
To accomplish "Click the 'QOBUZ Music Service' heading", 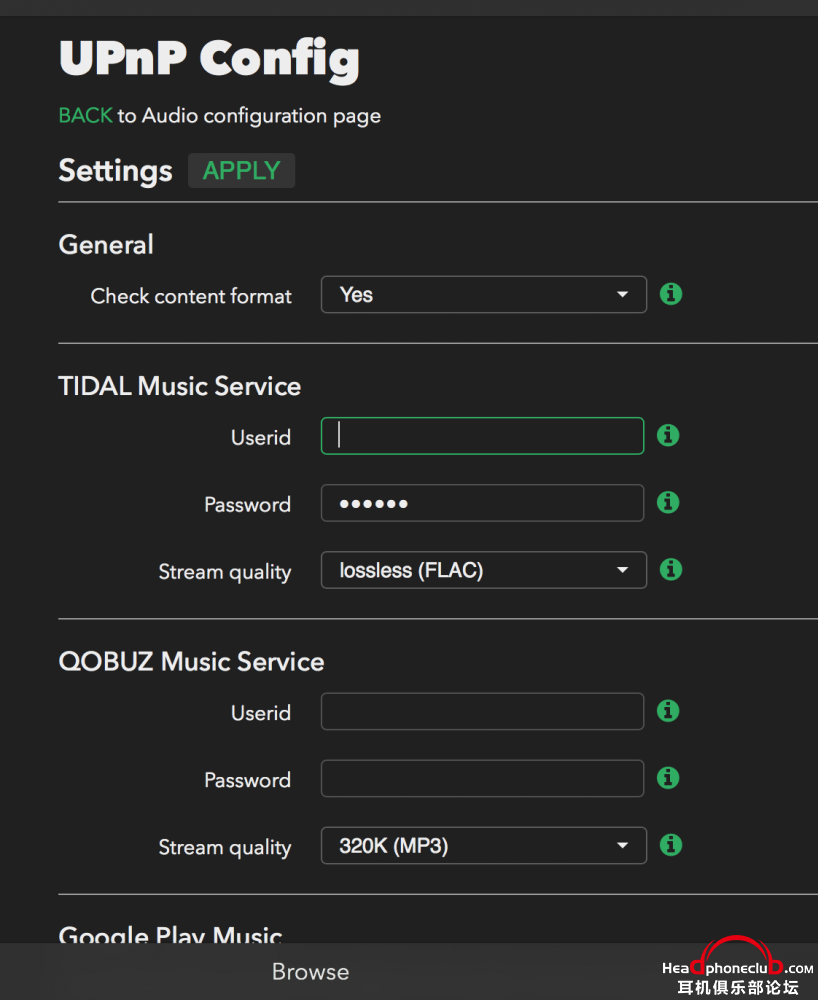I will [x=191, y=661].
